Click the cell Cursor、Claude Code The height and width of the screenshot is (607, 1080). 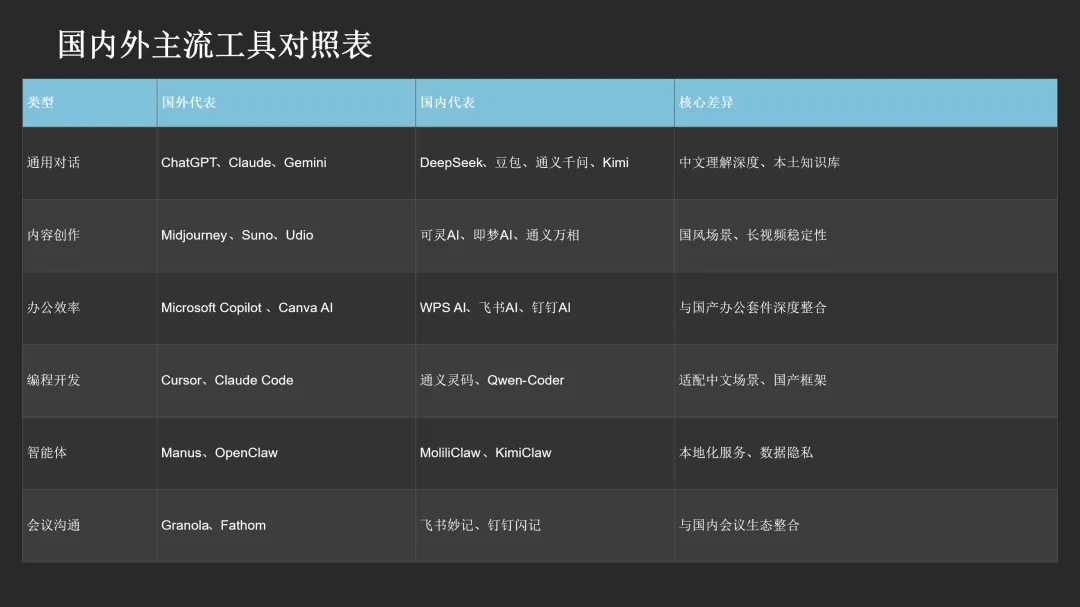tap(286, 380)
